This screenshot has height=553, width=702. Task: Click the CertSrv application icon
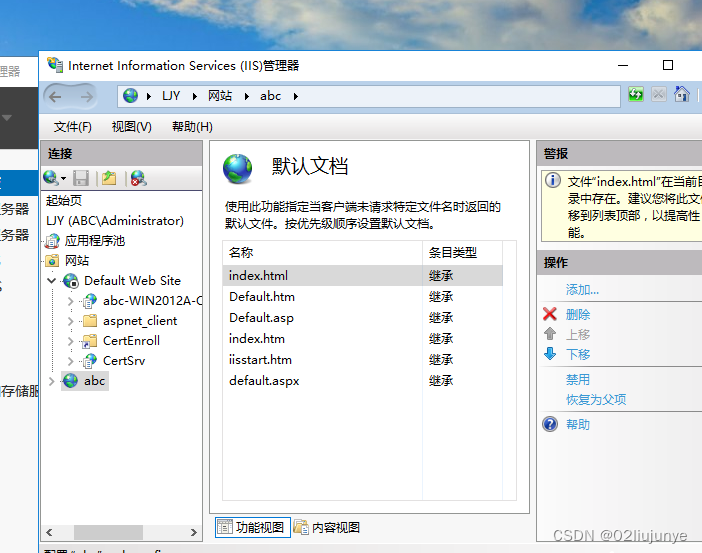click(x=90, y=360)
